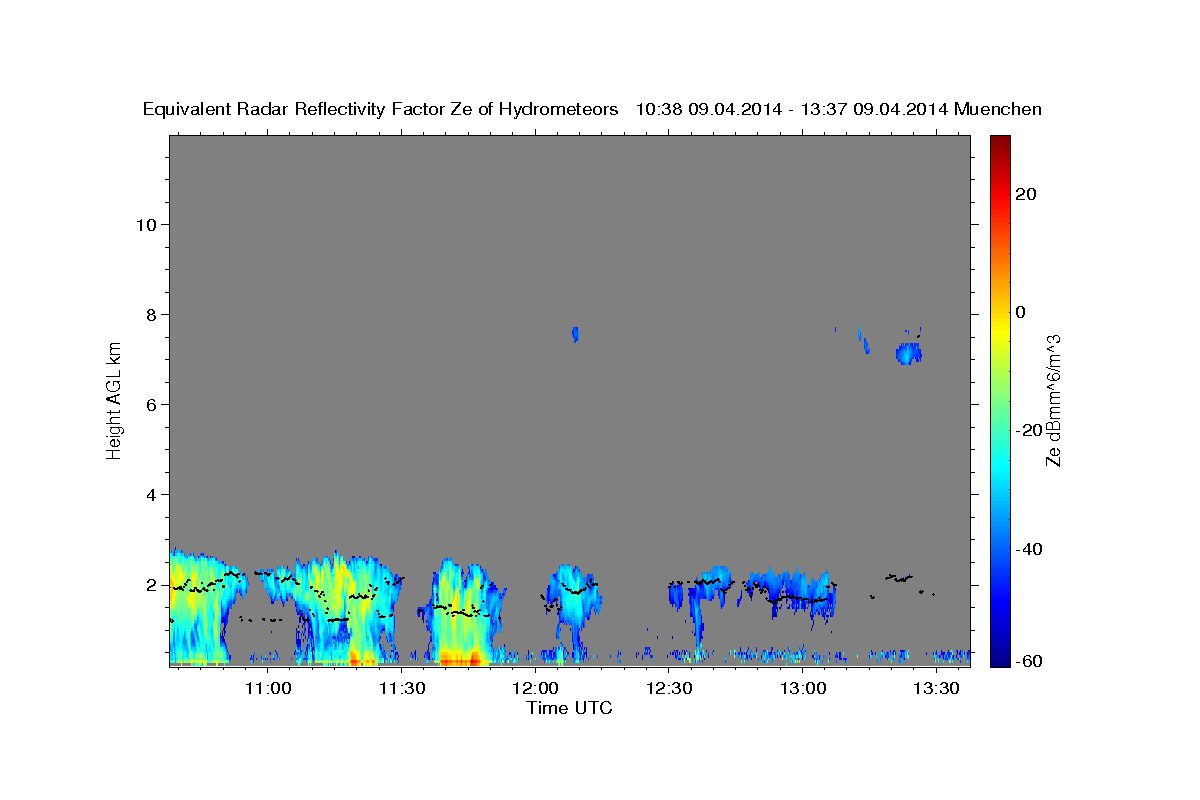Click the 'Ze dBmm^6/m^3' colorbar label
The height and width of the screenshot is (800, 1200).
(x=1053, y=400)
